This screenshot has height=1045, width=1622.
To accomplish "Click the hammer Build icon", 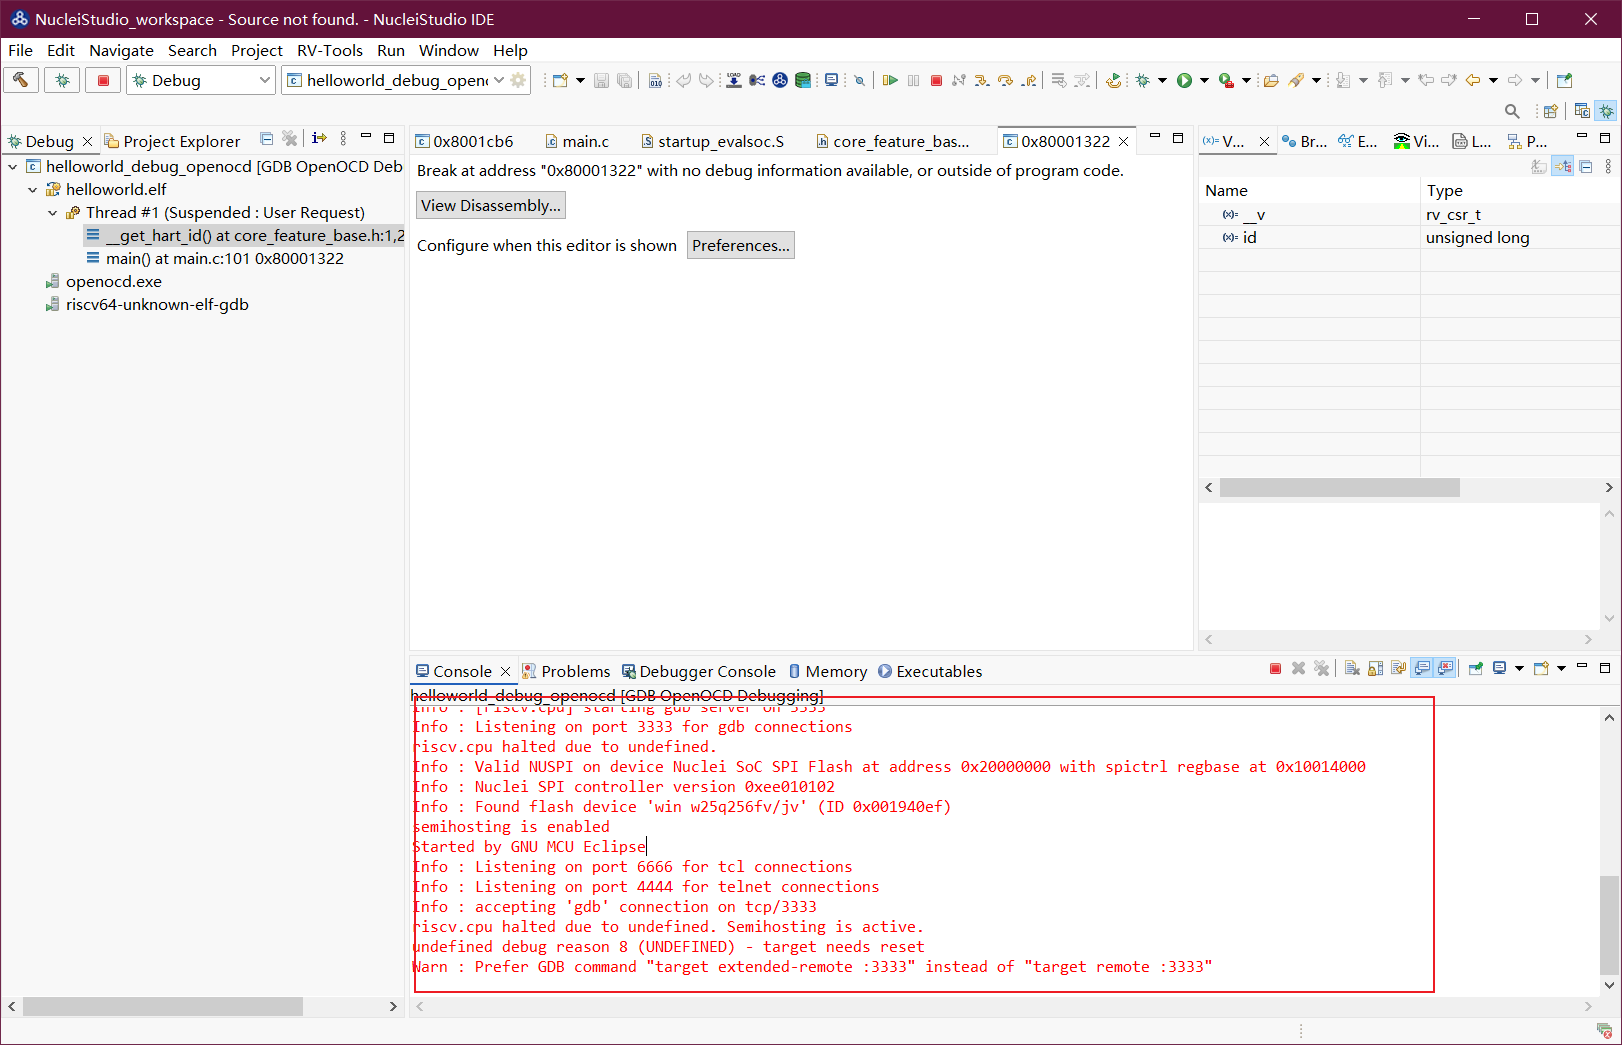I will [x=21, y=80].
